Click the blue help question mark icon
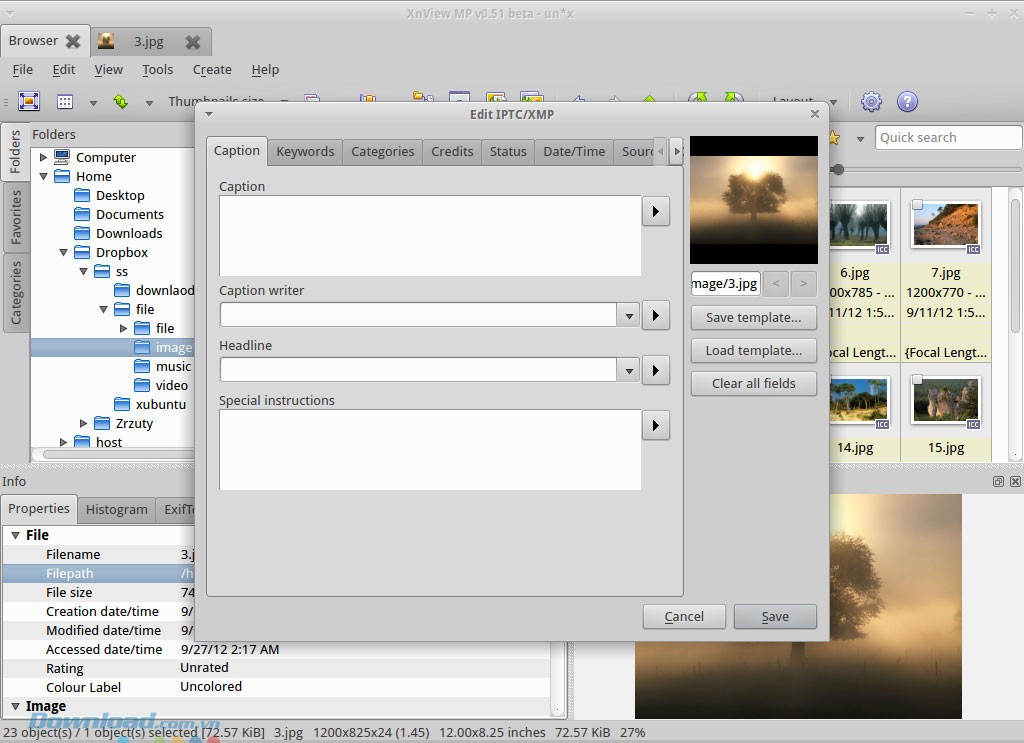This screenshot has width=1024, height=743. coord(907,101)
